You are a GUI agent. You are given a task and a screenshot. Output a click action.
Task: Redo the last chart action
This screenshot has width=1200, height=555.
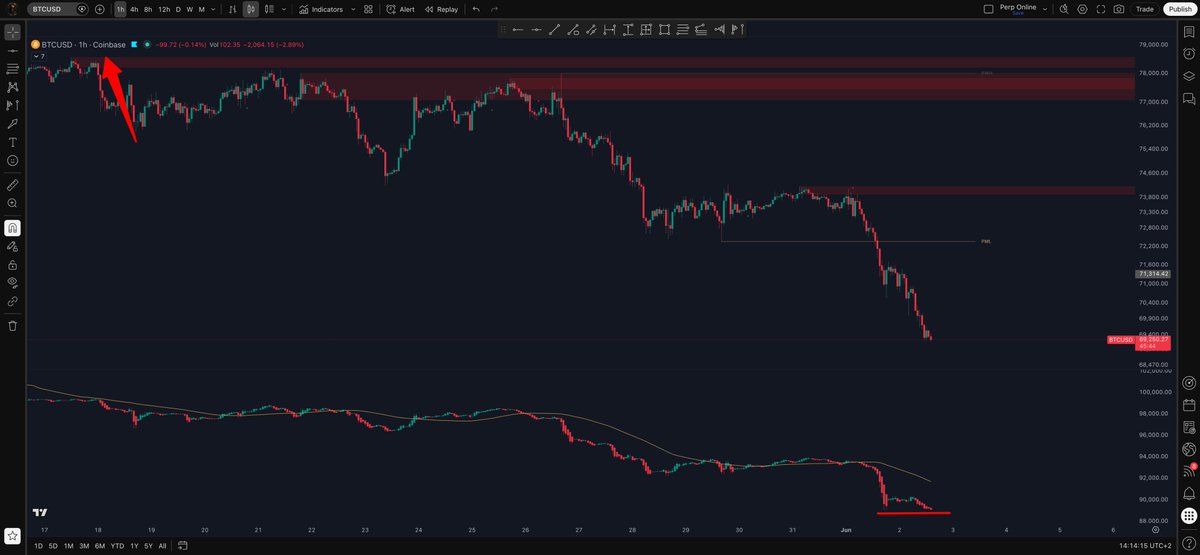[494, 9]
